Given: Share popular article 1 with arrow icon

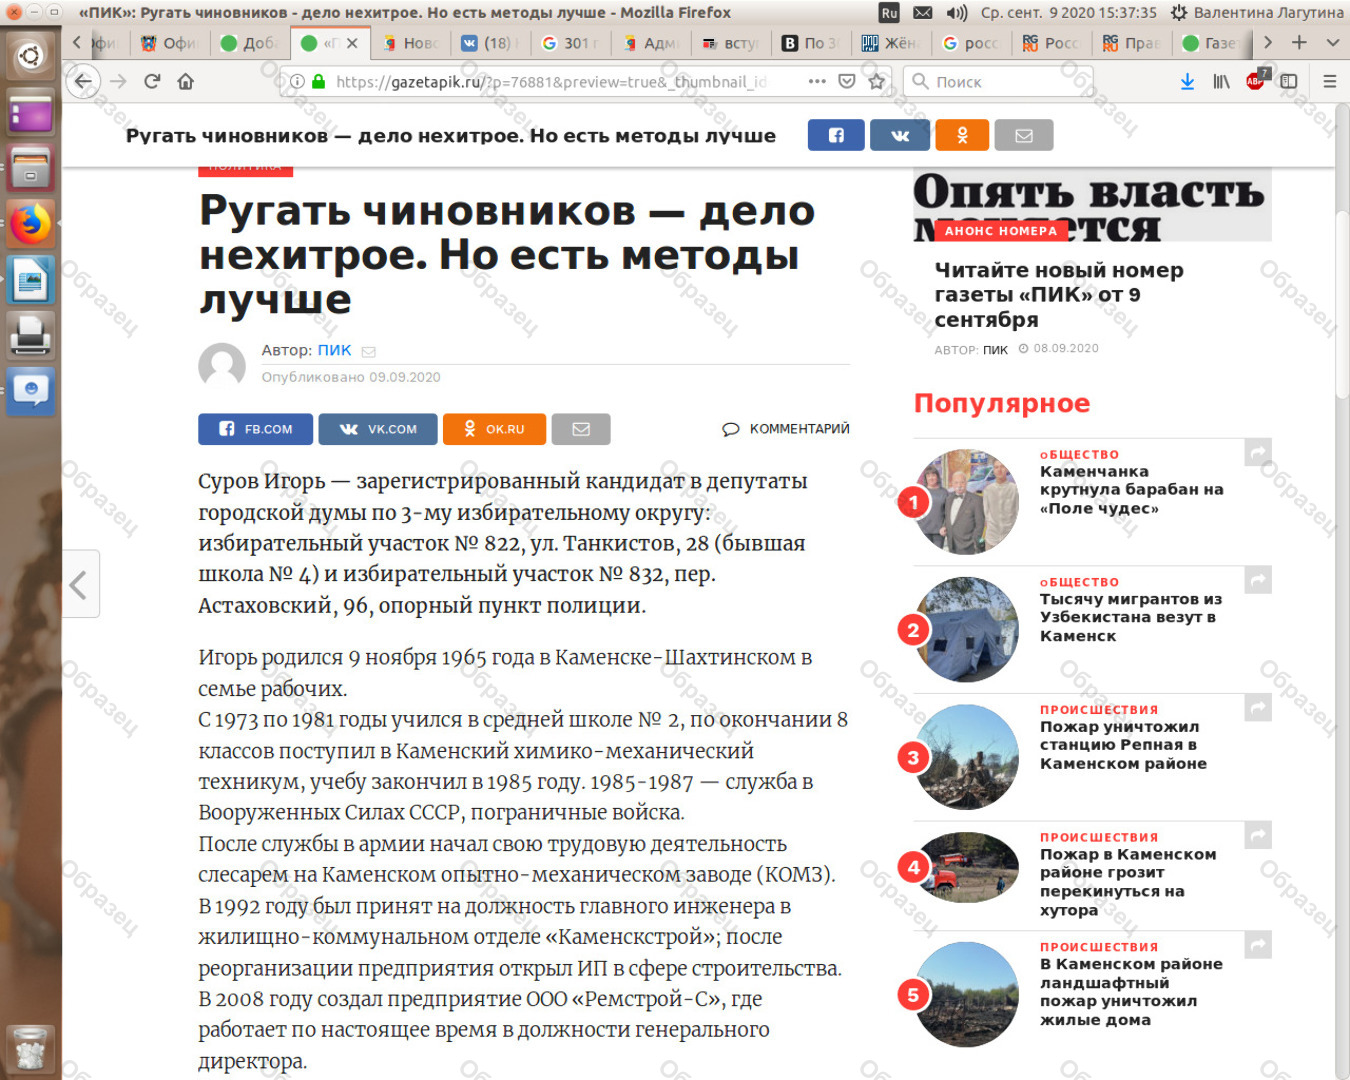Looking at the screenshot, I should [1258, 452].
